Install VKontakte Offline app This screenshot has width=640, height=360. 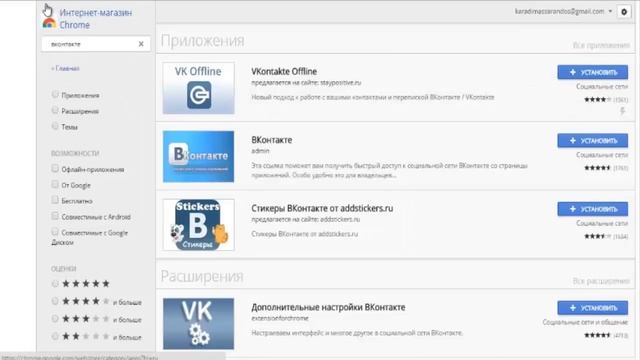[x=593, y=72]
